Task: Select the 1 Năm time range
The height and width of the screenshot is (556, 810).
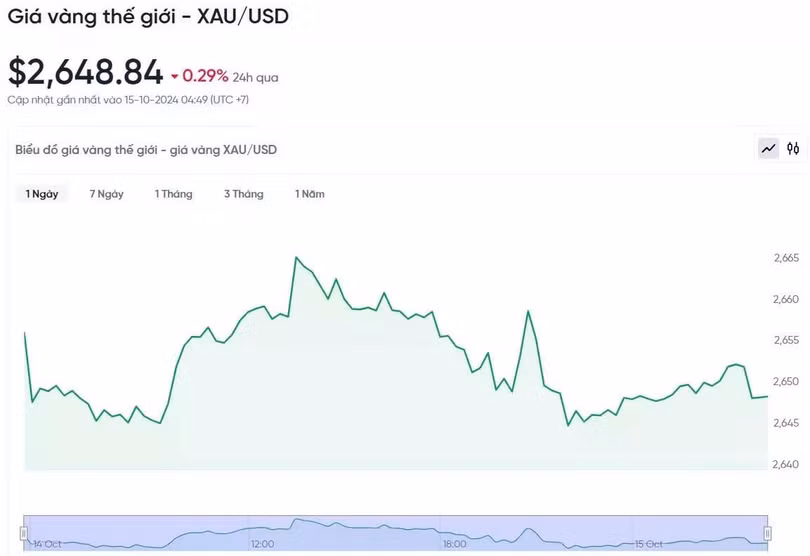Action: (x=309, y=194)
